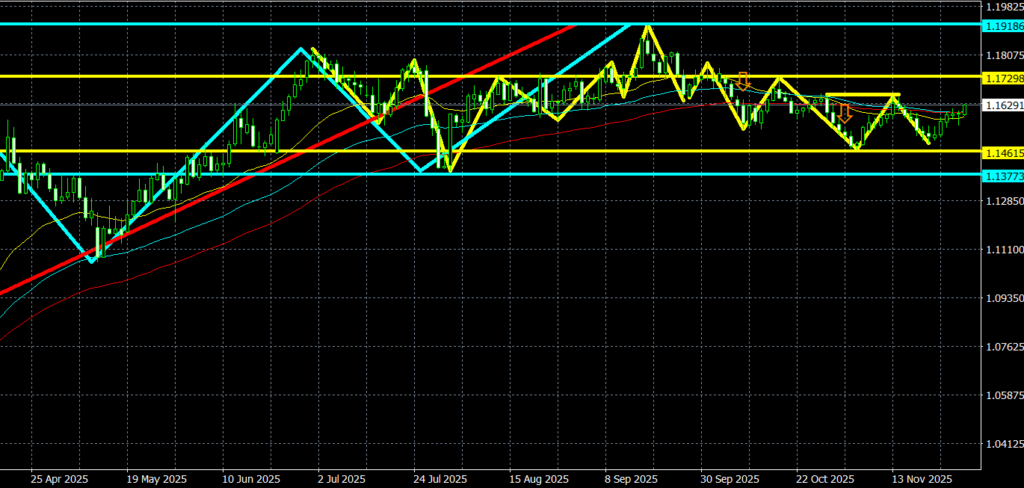
Task: Select short yellow horizontal segment above November candles
Action: point(862,95)
